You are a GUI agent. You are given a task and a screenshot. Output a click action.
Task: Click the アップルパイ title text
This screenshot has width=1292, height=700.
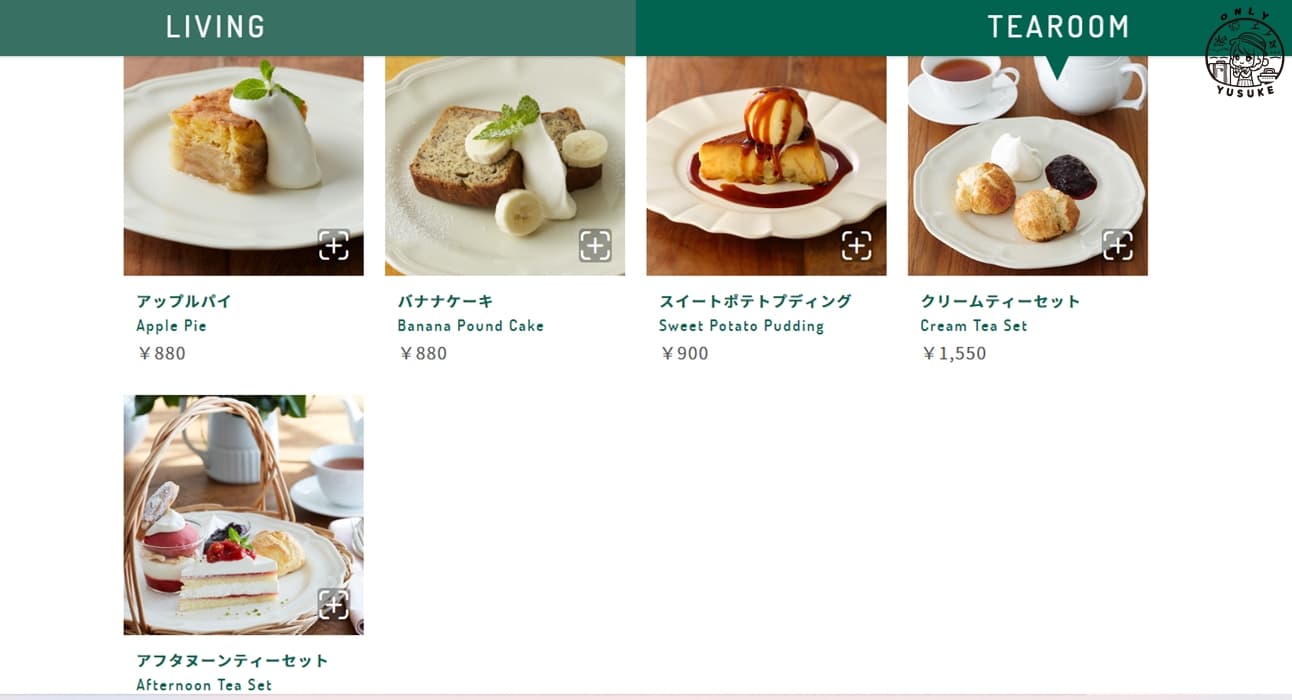point(184,301)
